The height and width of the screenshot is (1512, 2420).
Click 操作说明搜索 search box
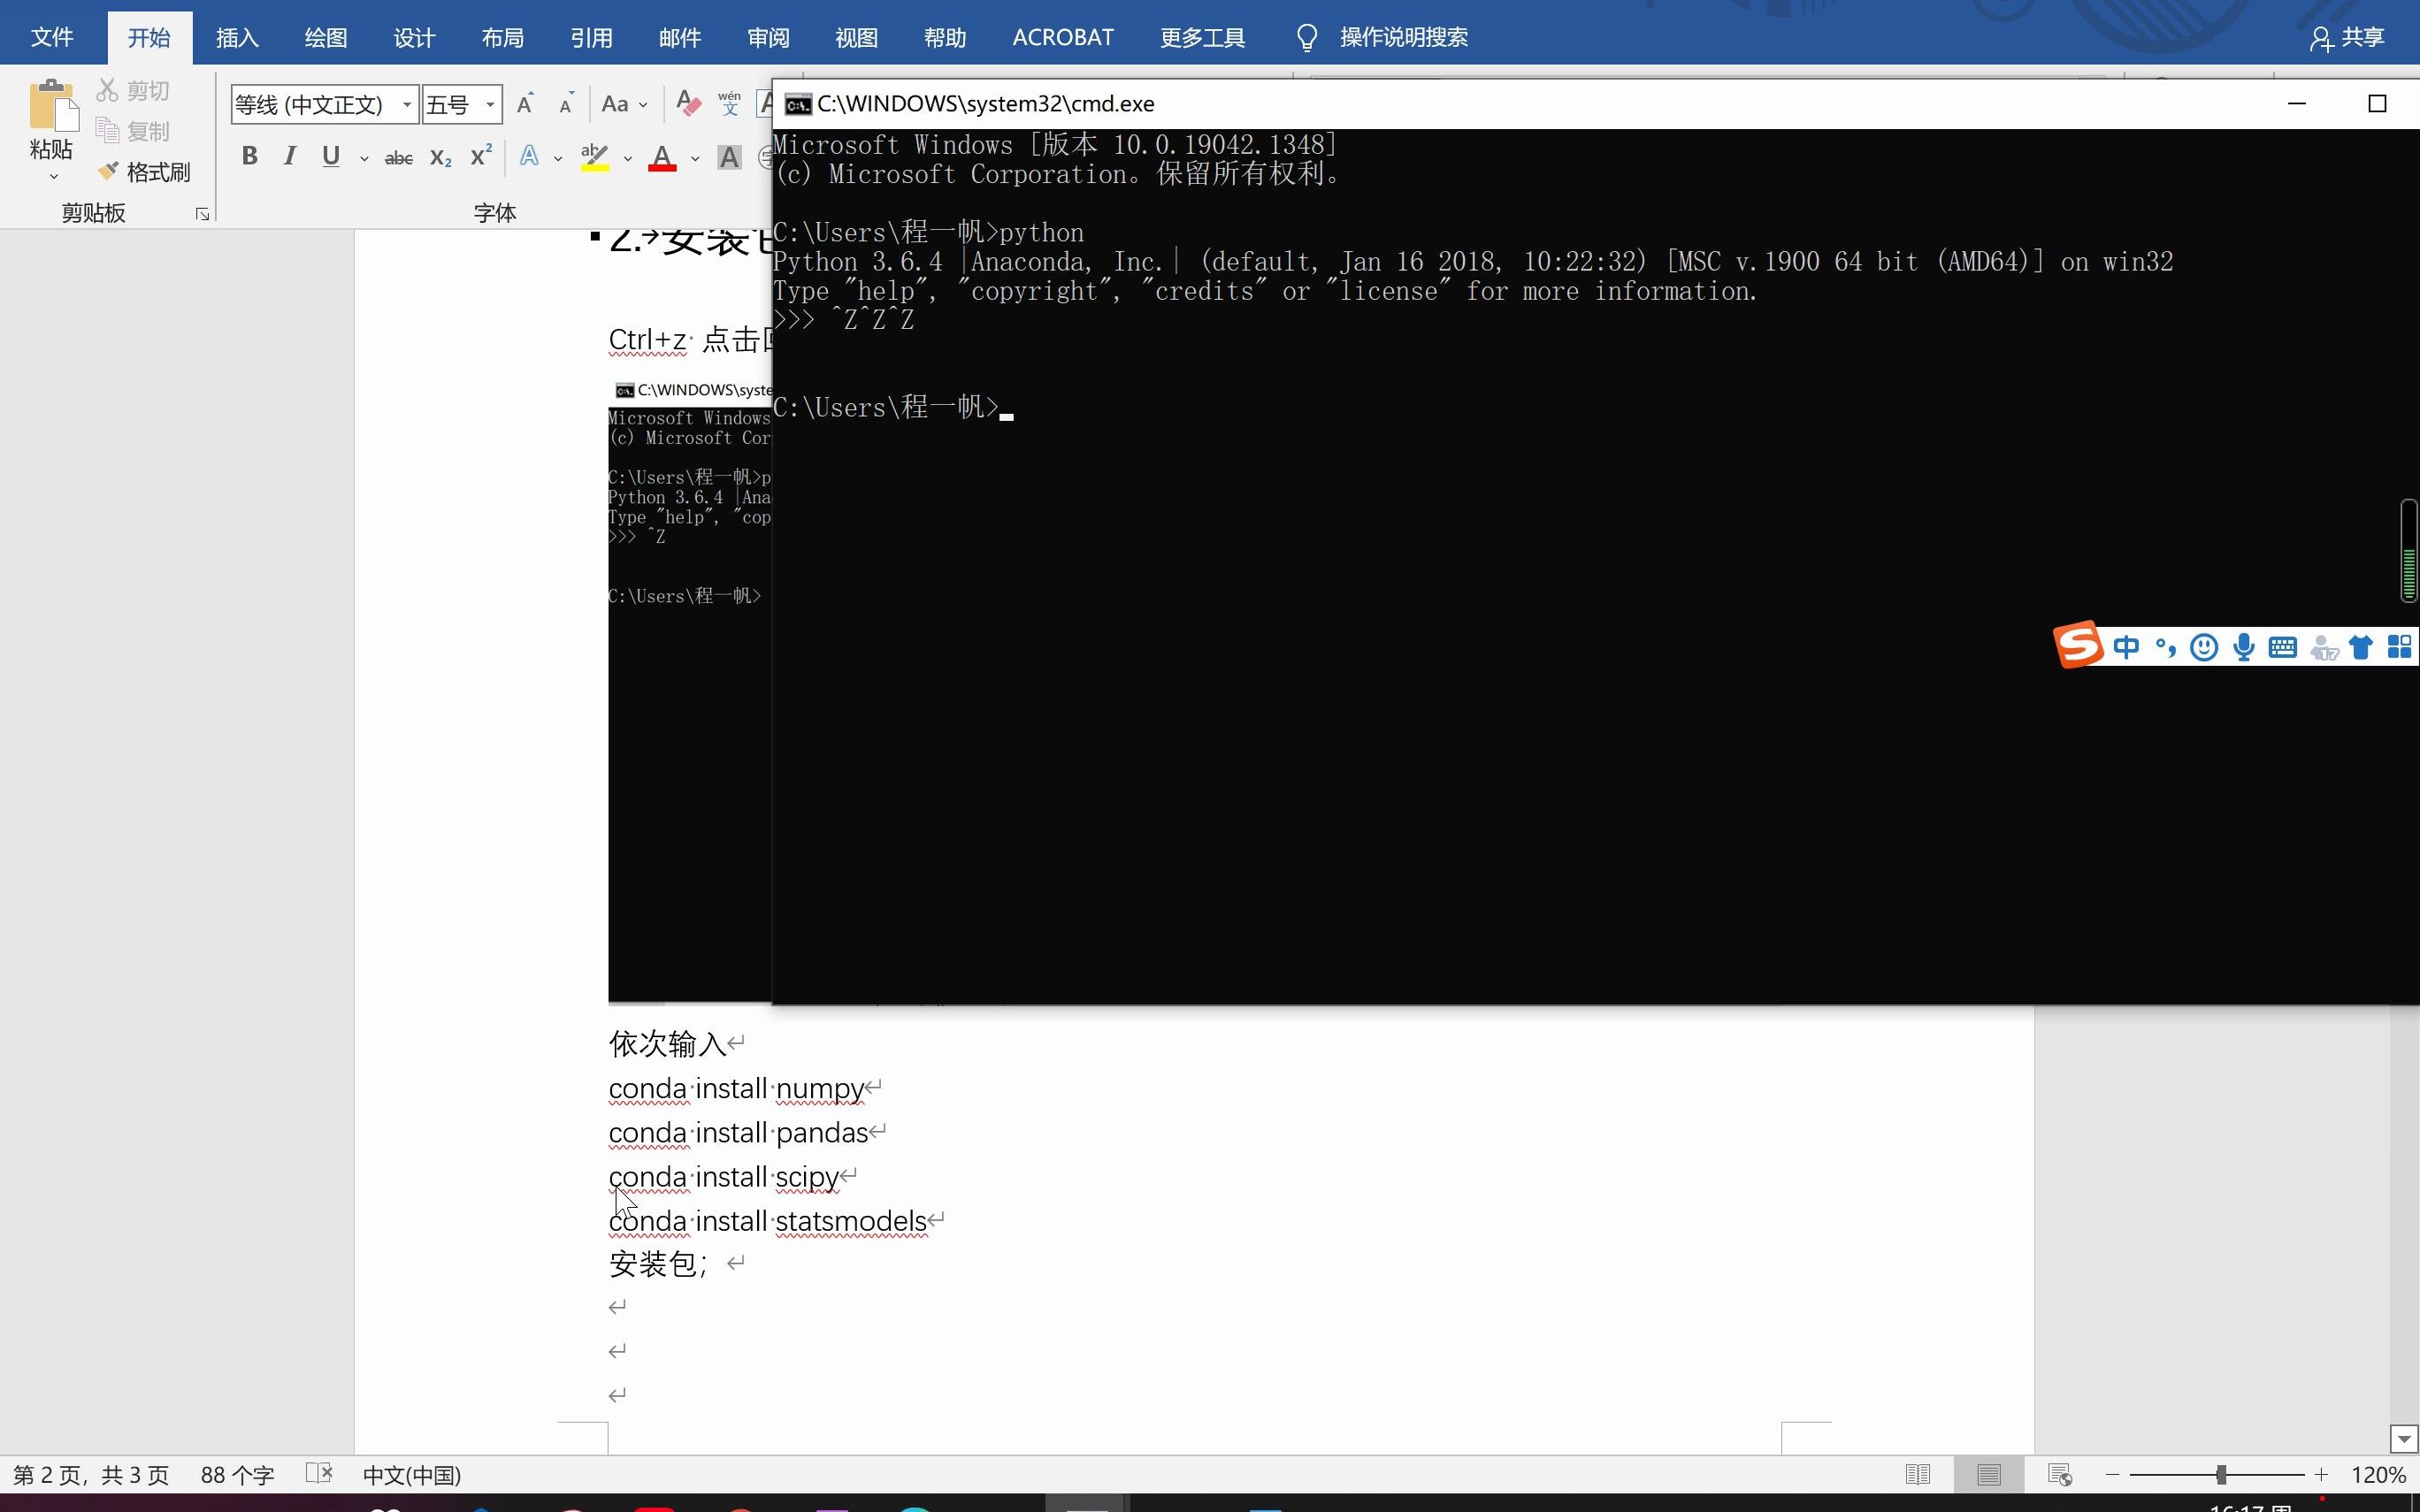click(1404, 38)
